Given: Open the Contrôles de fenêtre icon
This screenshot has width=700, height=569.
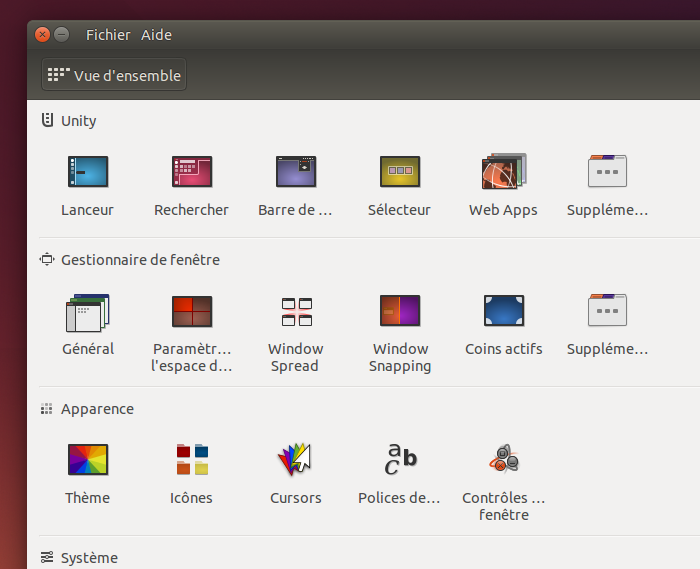Looking at the screenshot, I should (x=503, y=460).
